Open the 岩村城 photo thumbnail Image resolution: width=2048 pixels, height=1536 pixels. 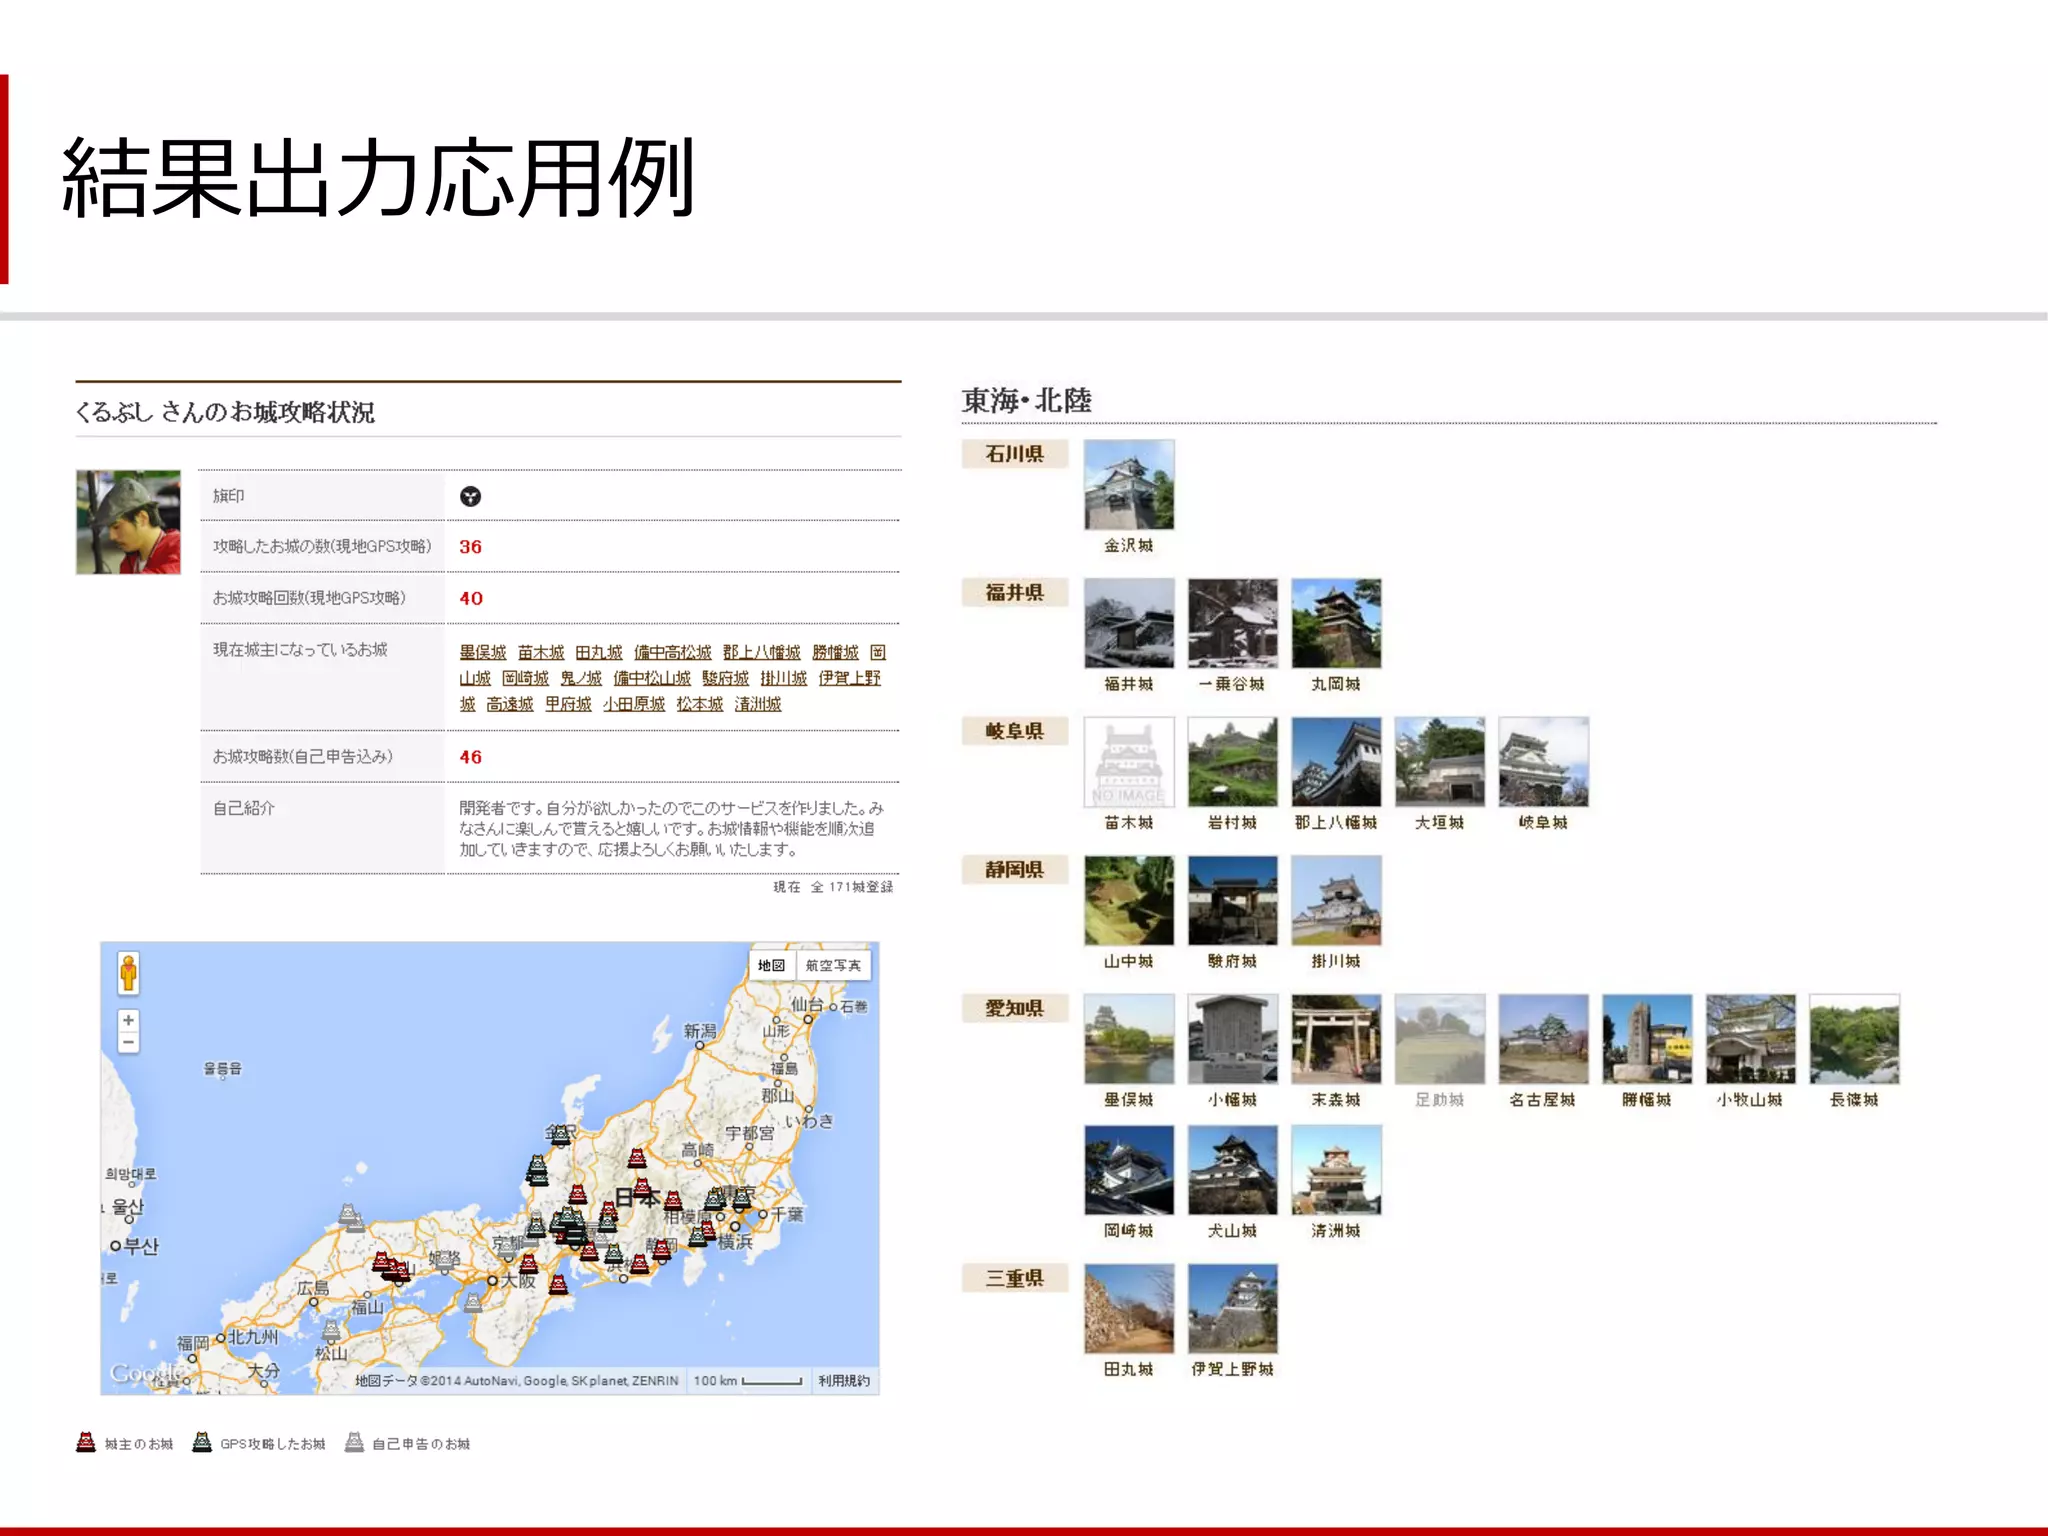(1233, 762)
